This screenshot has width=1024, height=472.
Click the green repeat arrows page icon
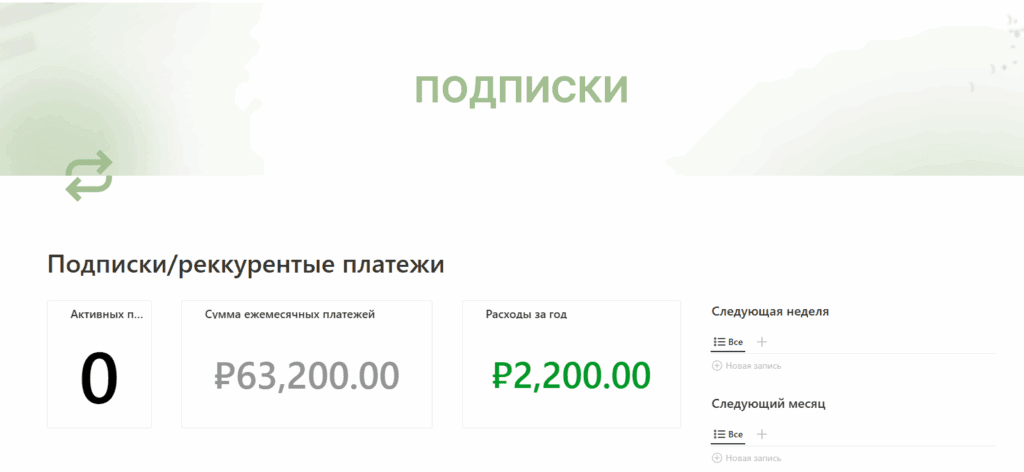(x=89, y=176)
